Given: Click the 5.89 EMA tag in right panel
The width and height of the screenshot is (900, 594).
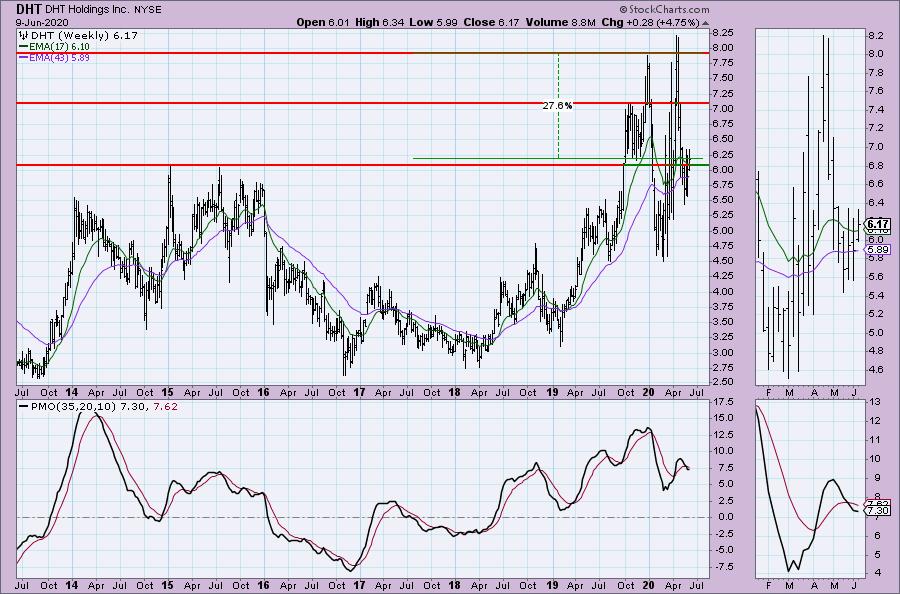Looking at the screenshot, I should (879, 250).
